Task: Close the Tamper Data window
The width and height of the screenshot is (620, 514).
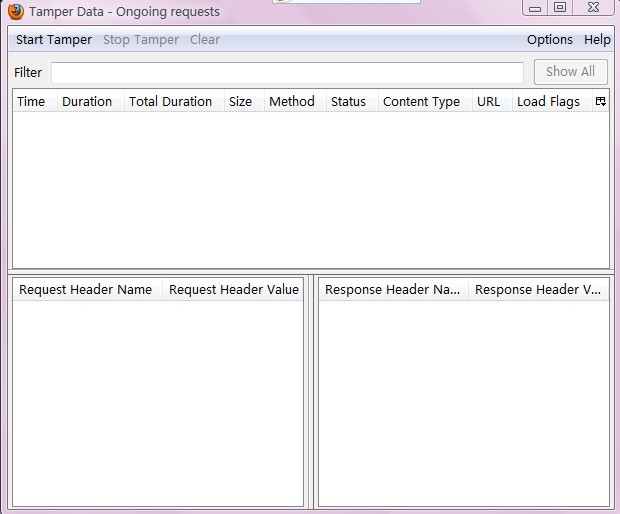Action: pos(593,7)
